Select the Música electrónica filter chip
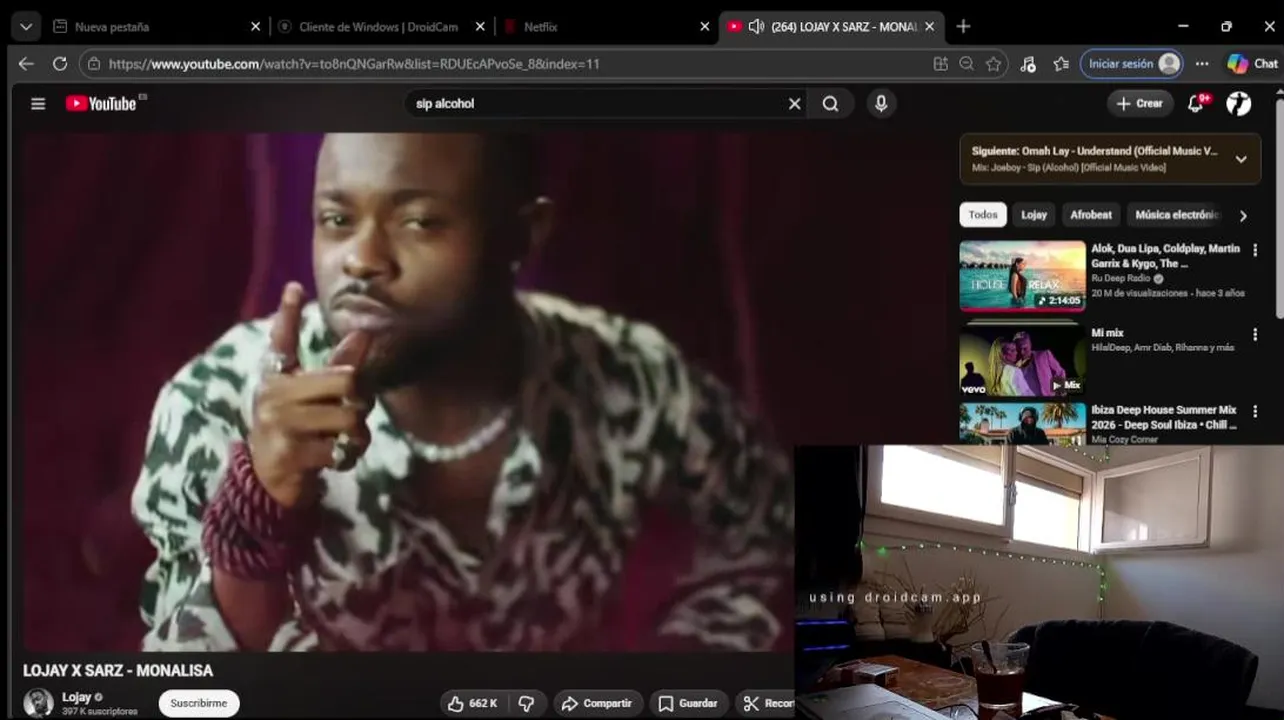Viewport: 1284px width, 720px height. point(1176,215)
